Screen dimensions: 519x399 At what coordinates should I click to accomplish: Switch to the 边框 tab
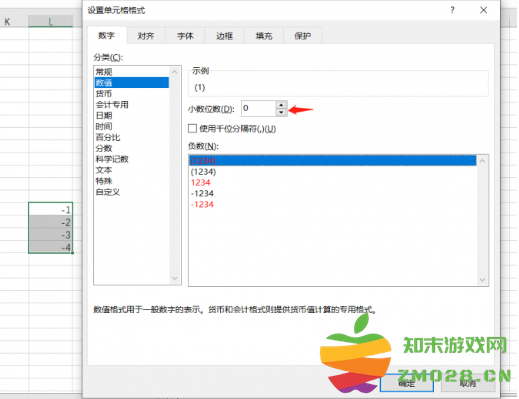pos(224,36)
